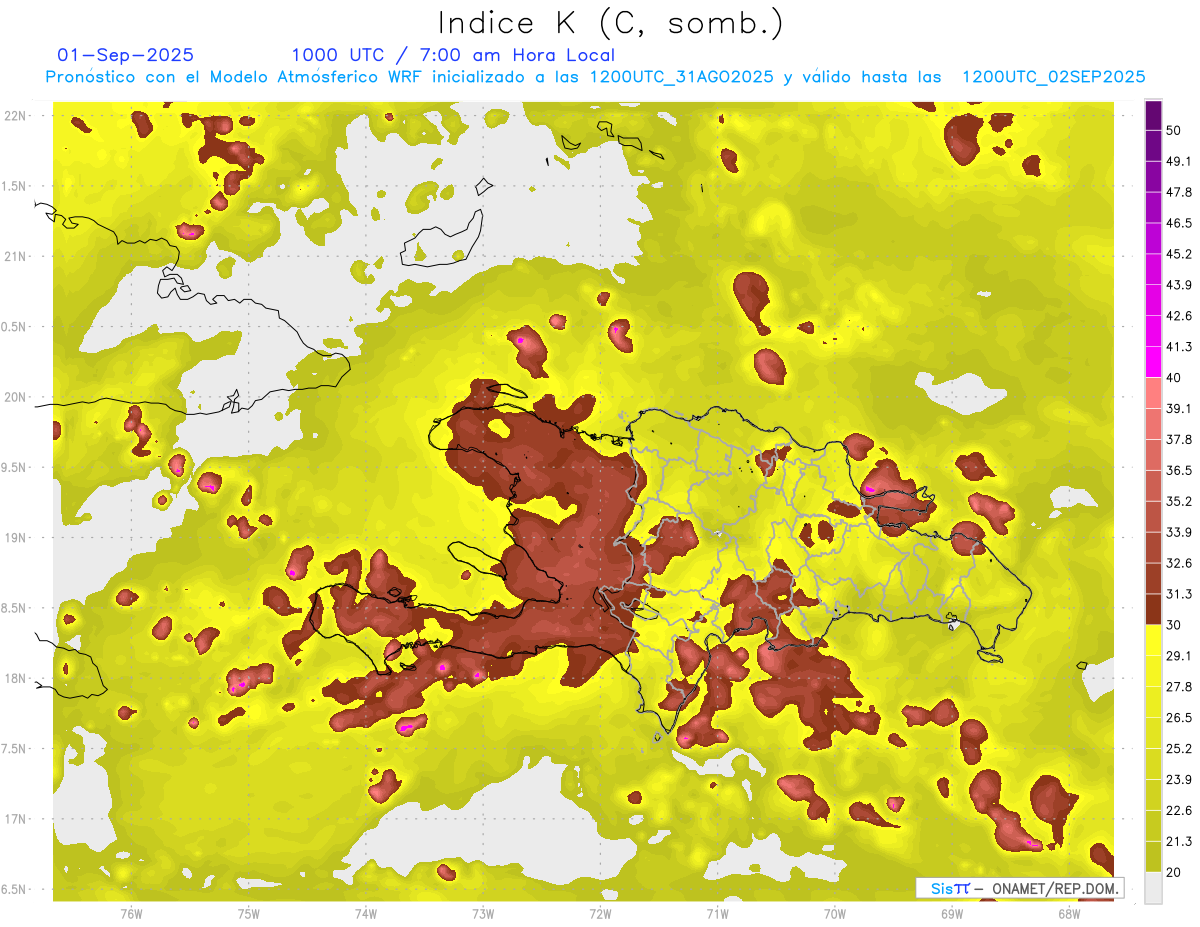Click colorbar label "30"
The image size is (1200, 927).
[1175, 625]
